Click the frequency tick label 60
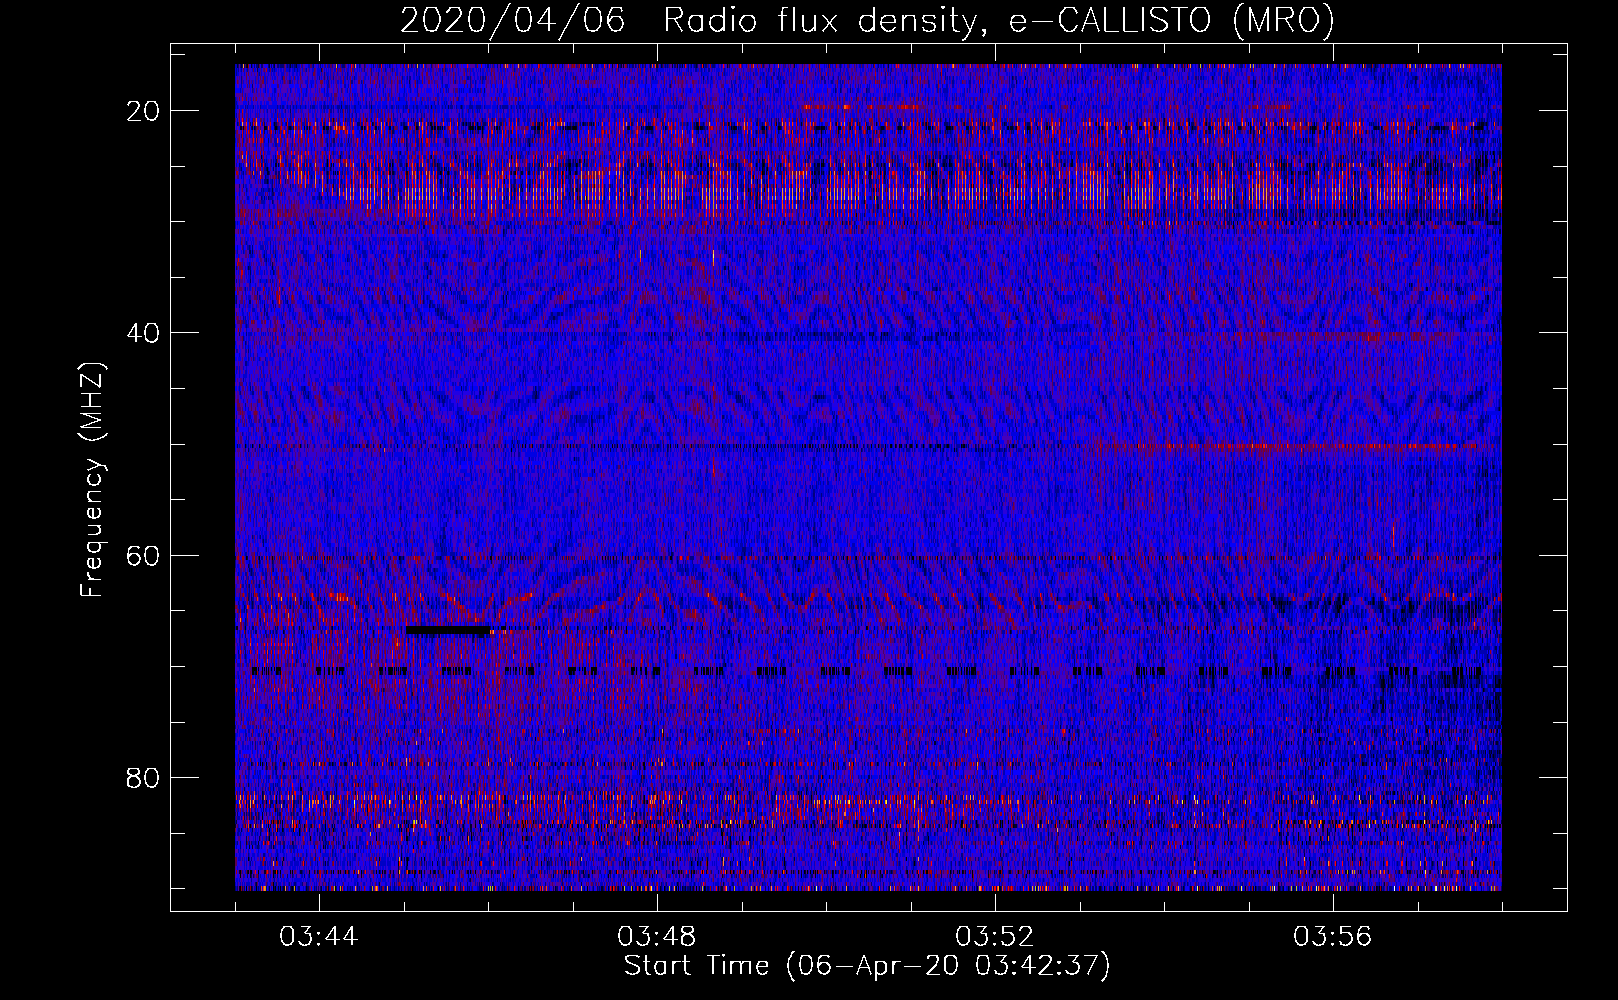 pos(144,555)
